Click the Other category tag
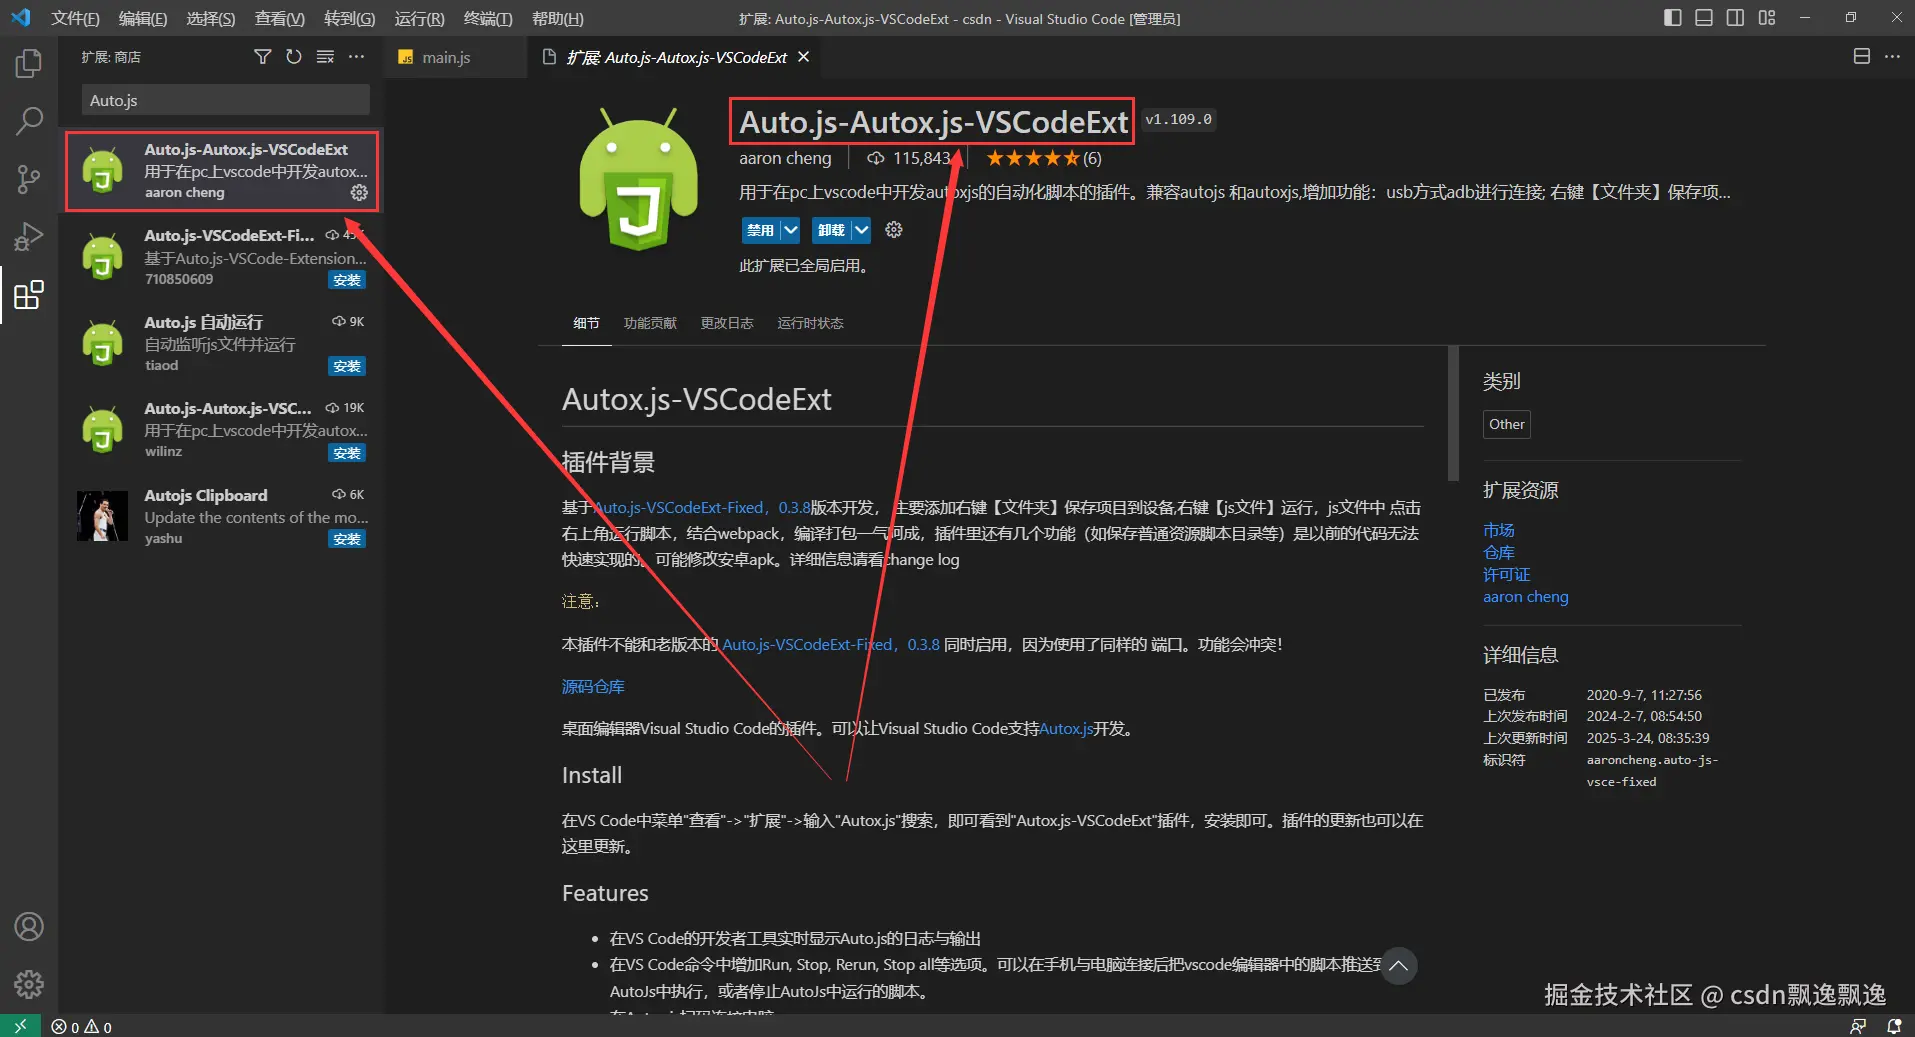The width and height of the screenshot is (1915, 1037). pos(1507,424)
